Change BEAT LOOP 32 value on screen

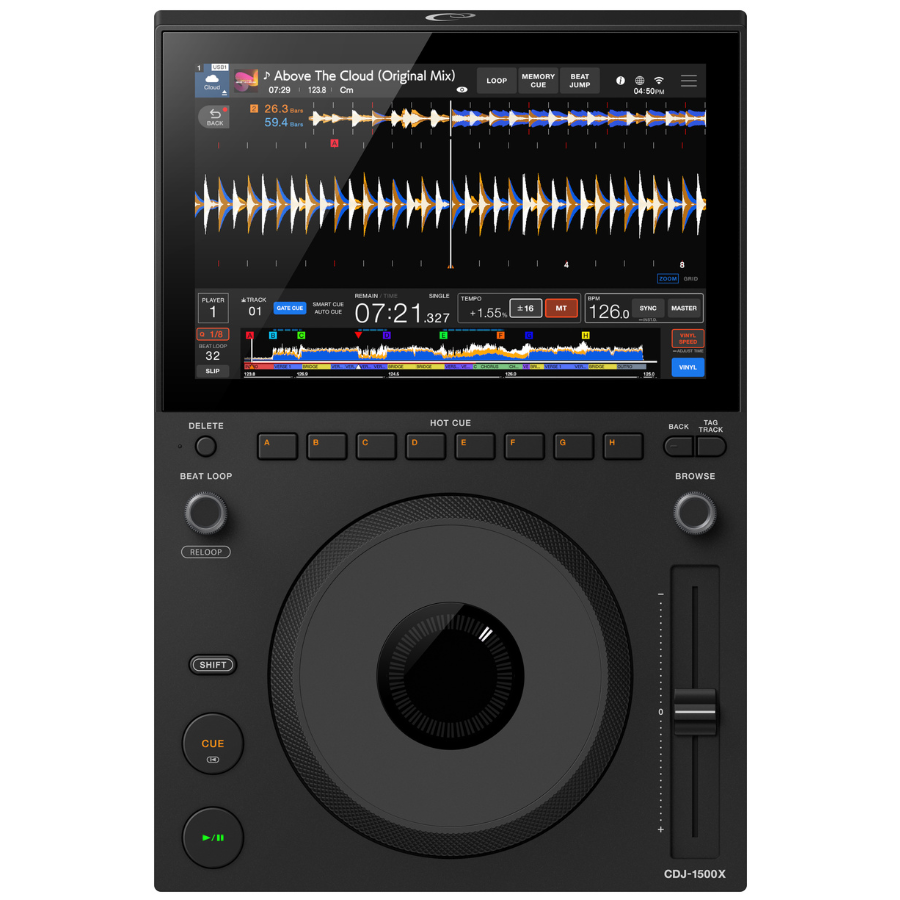tap(212, 353)
